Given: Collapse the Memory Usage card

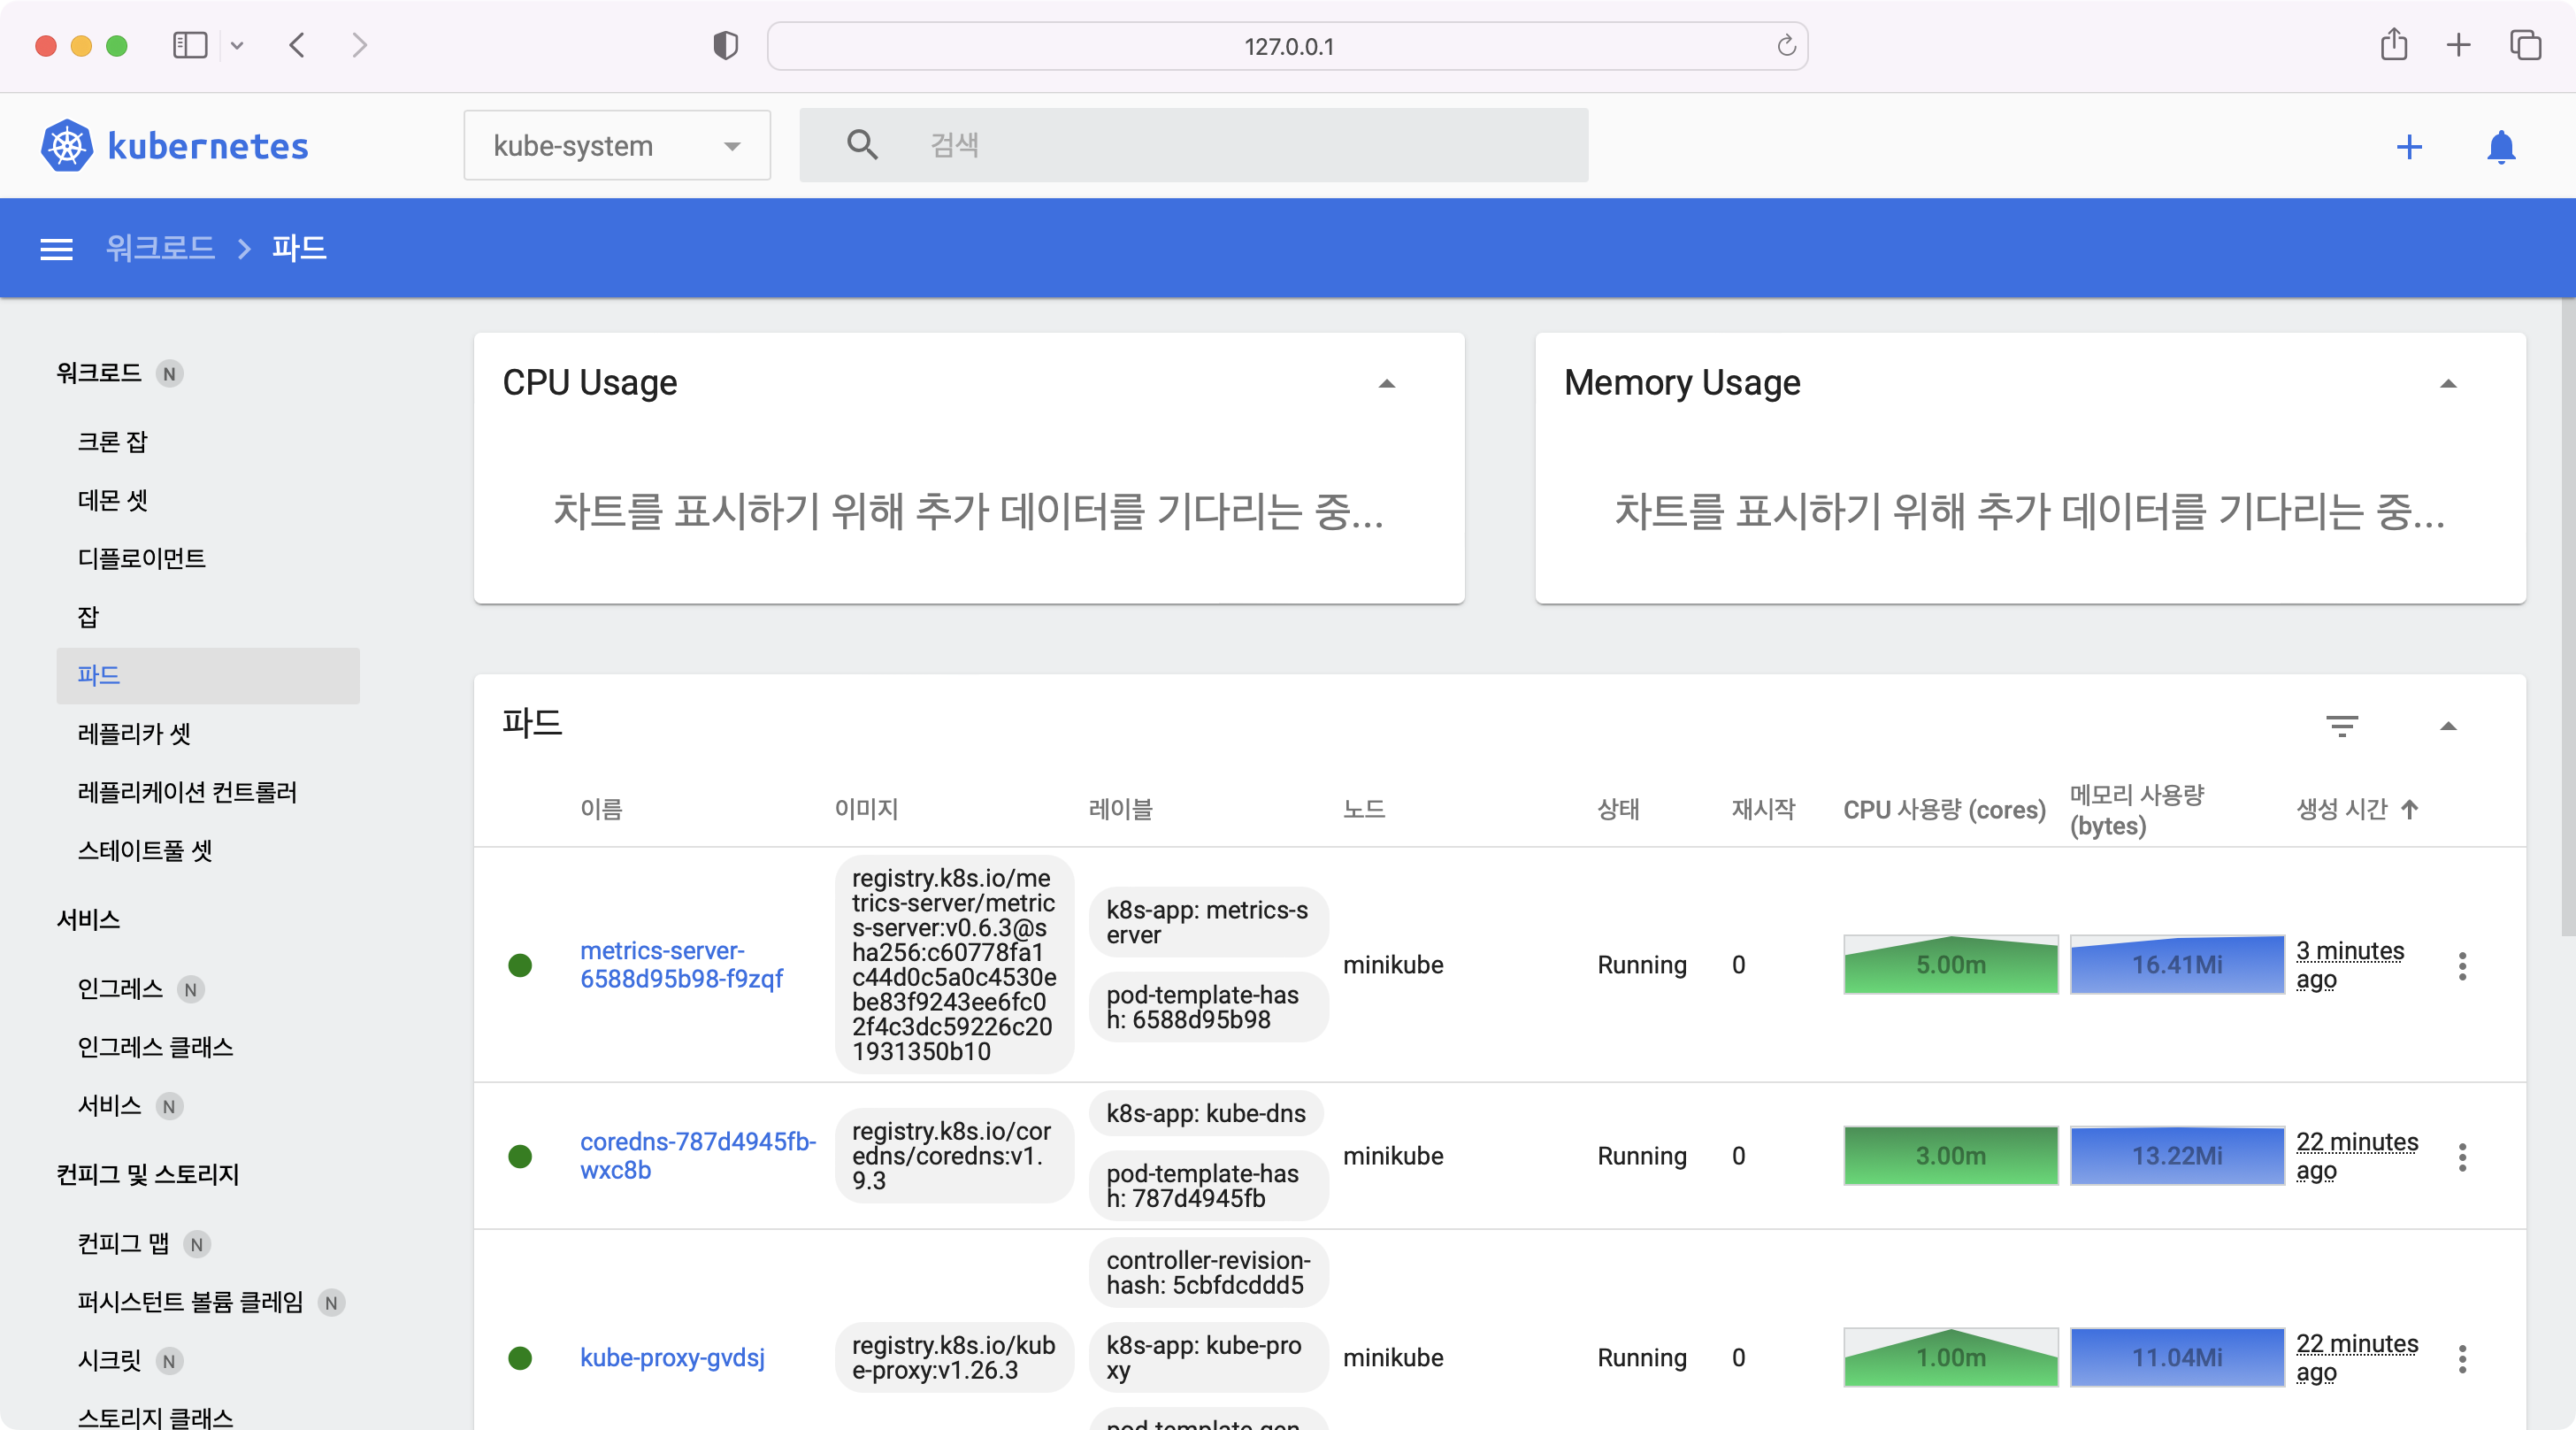Looking at the screenshot, I should click(2448, 384).
